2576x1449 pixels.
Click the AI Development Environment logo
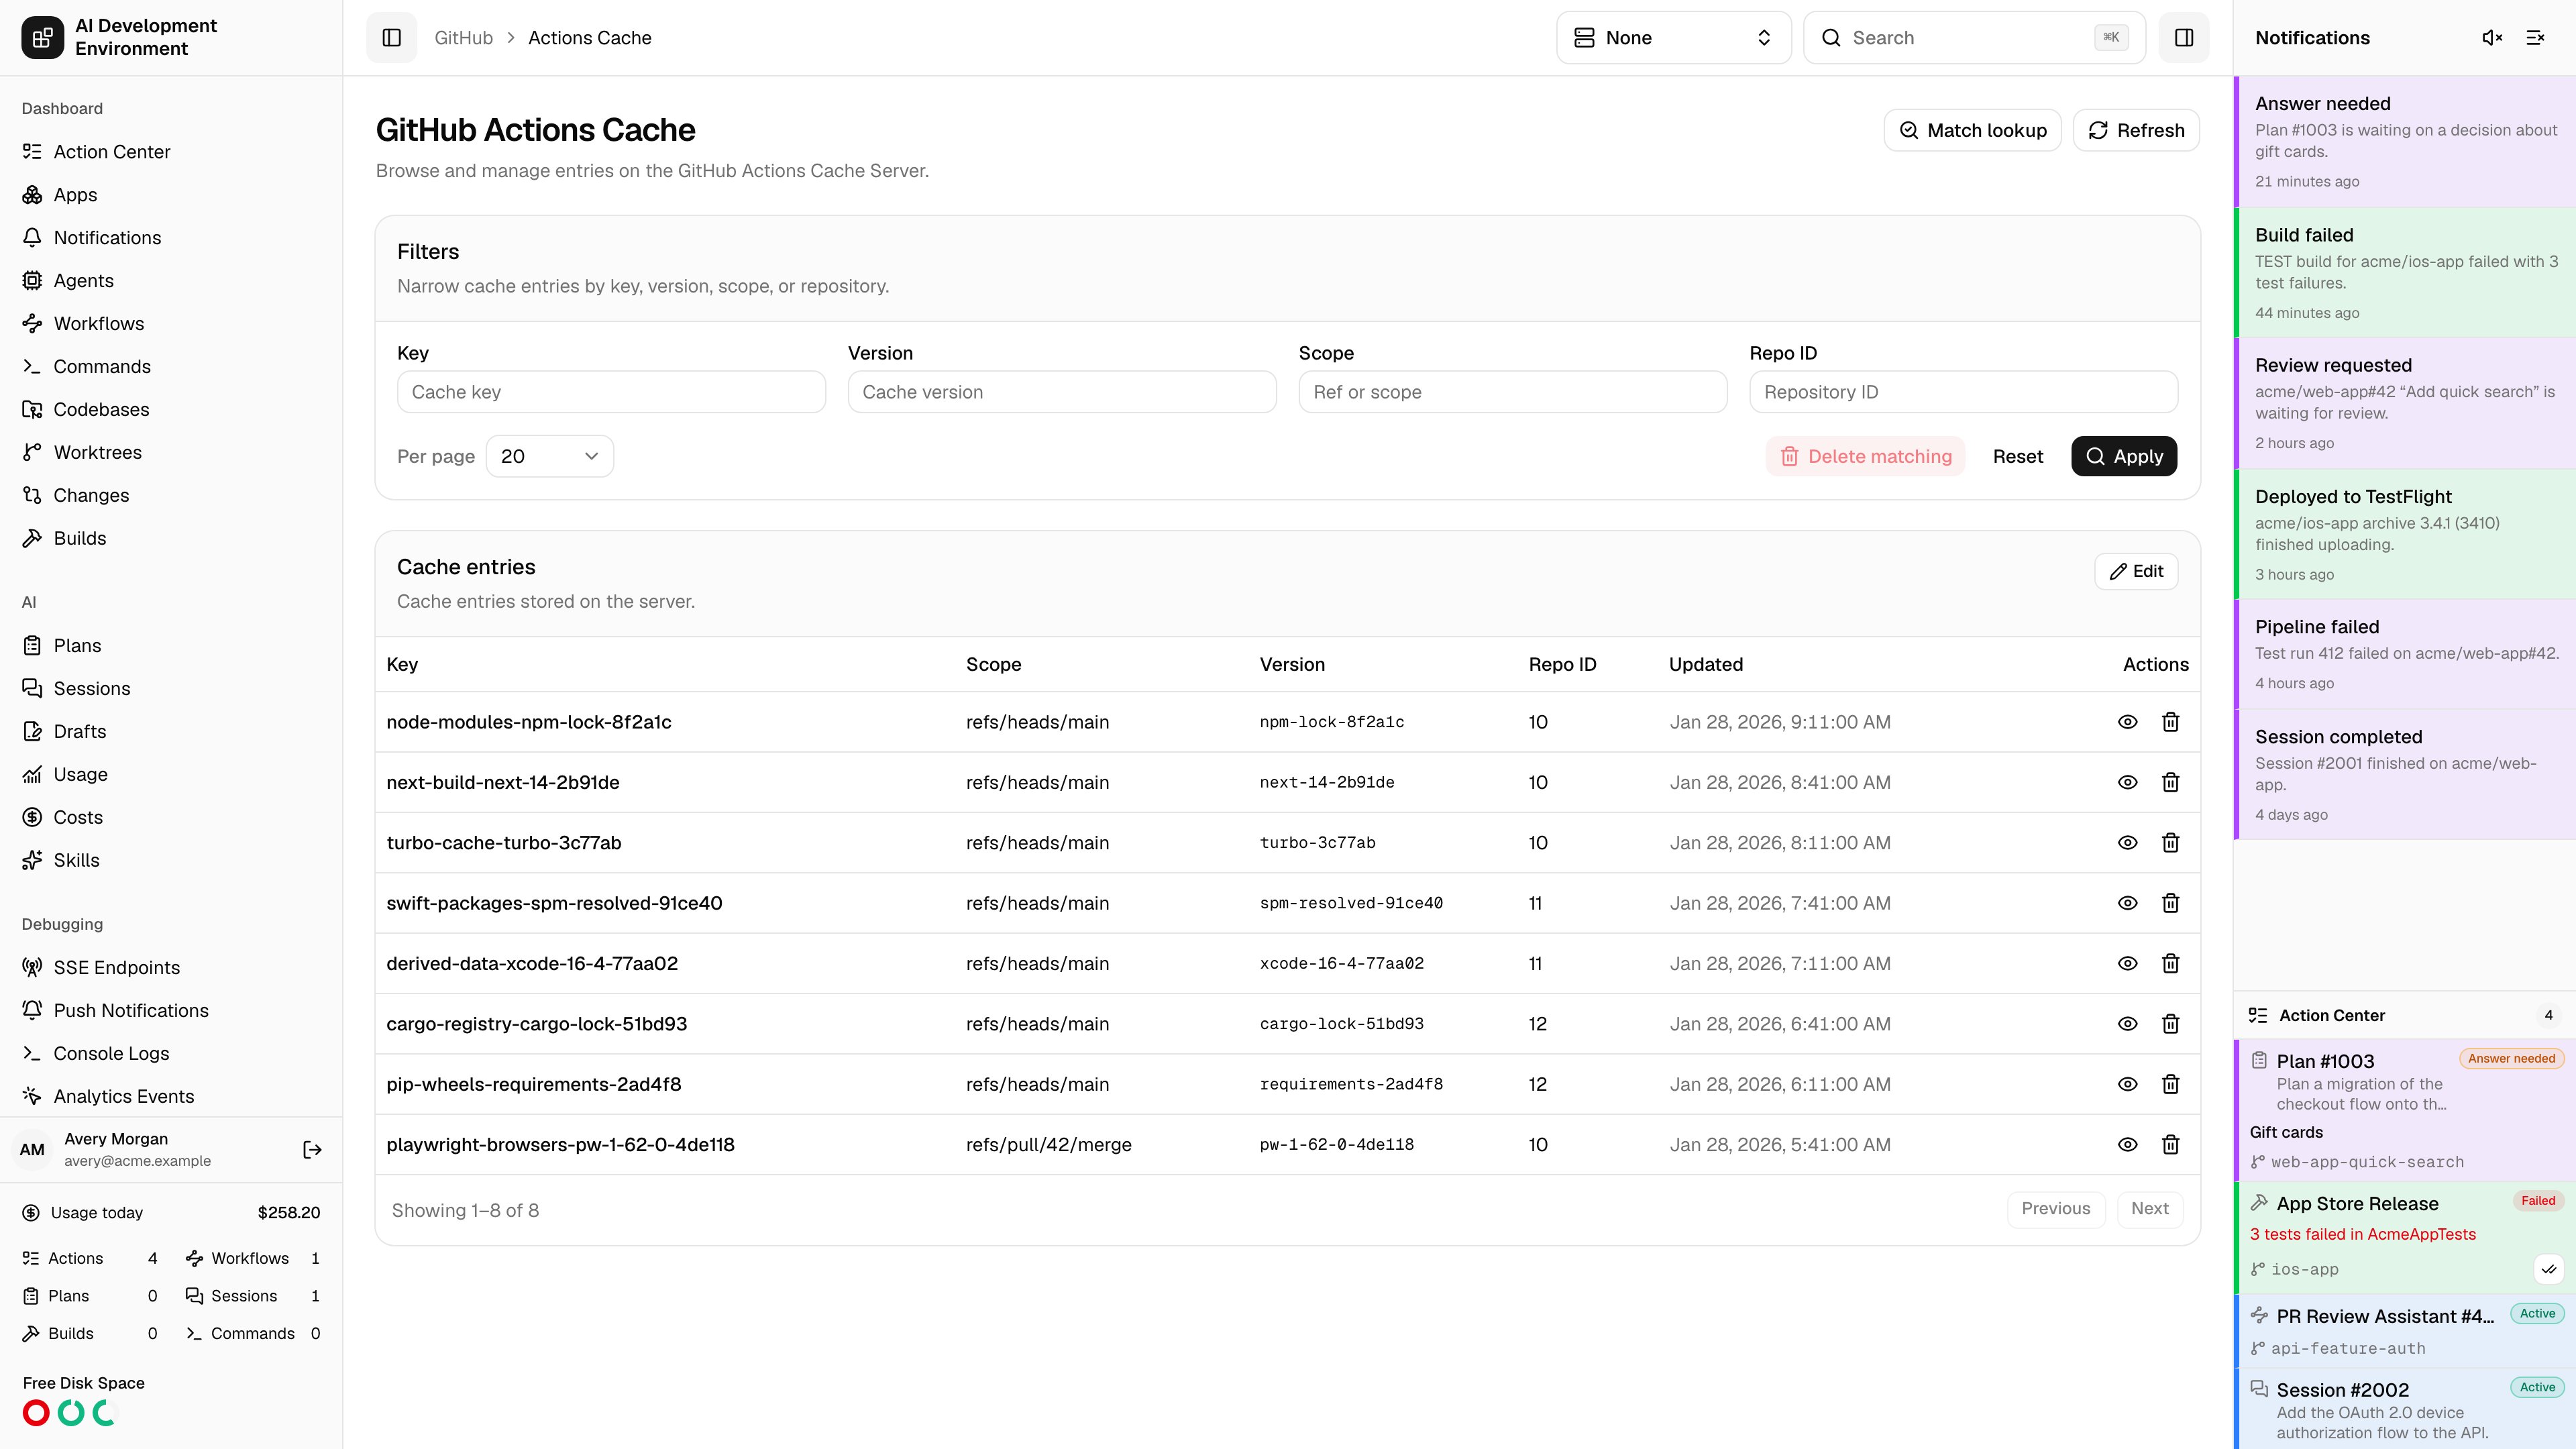(42, 38)
